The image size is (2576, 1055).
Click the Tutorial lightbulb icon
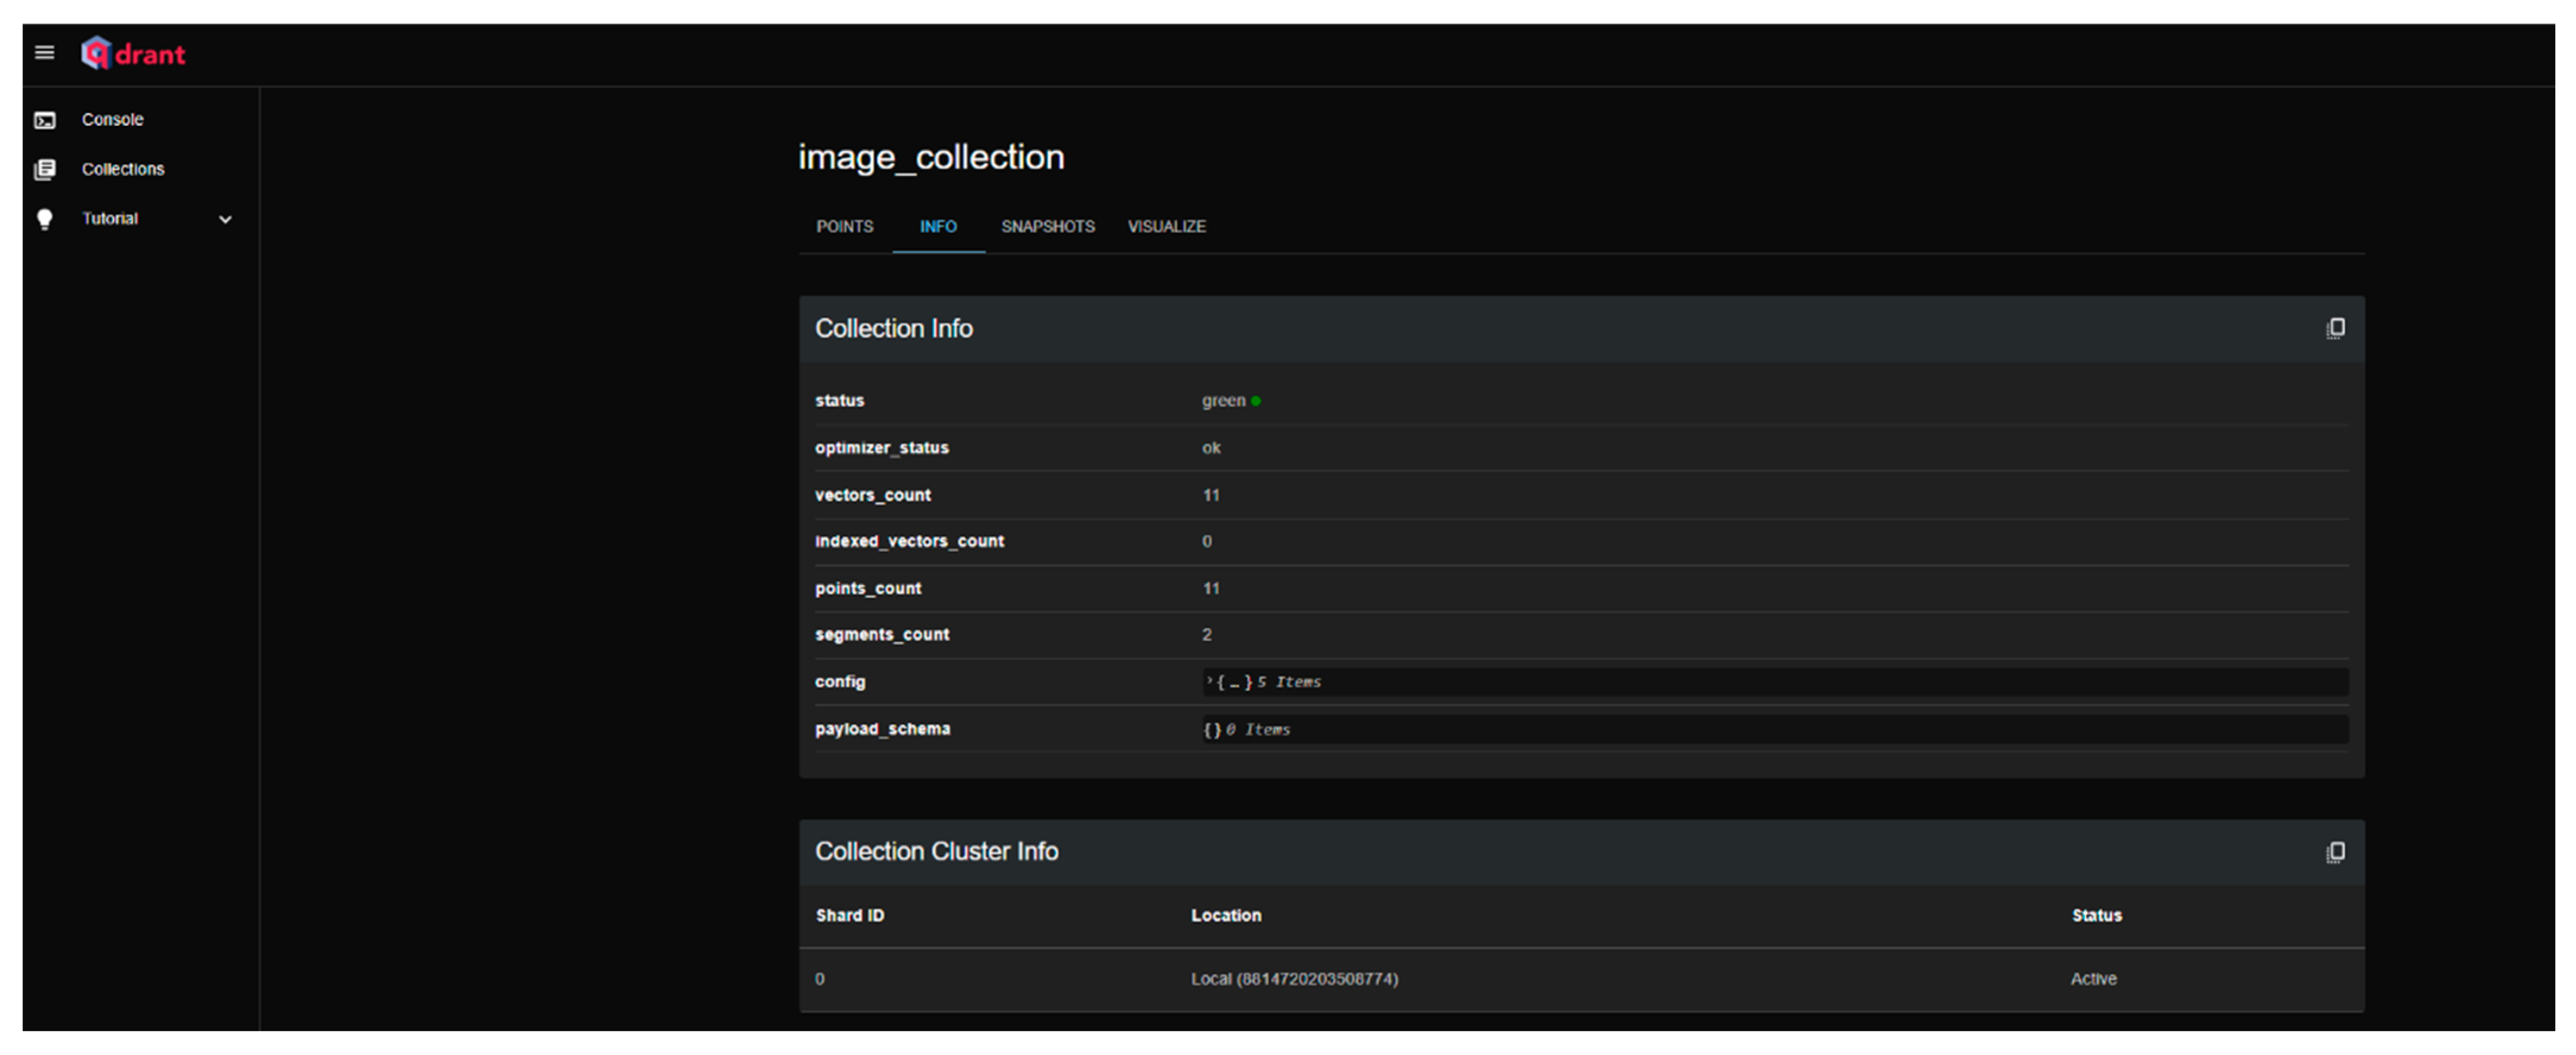pos(45,219)
